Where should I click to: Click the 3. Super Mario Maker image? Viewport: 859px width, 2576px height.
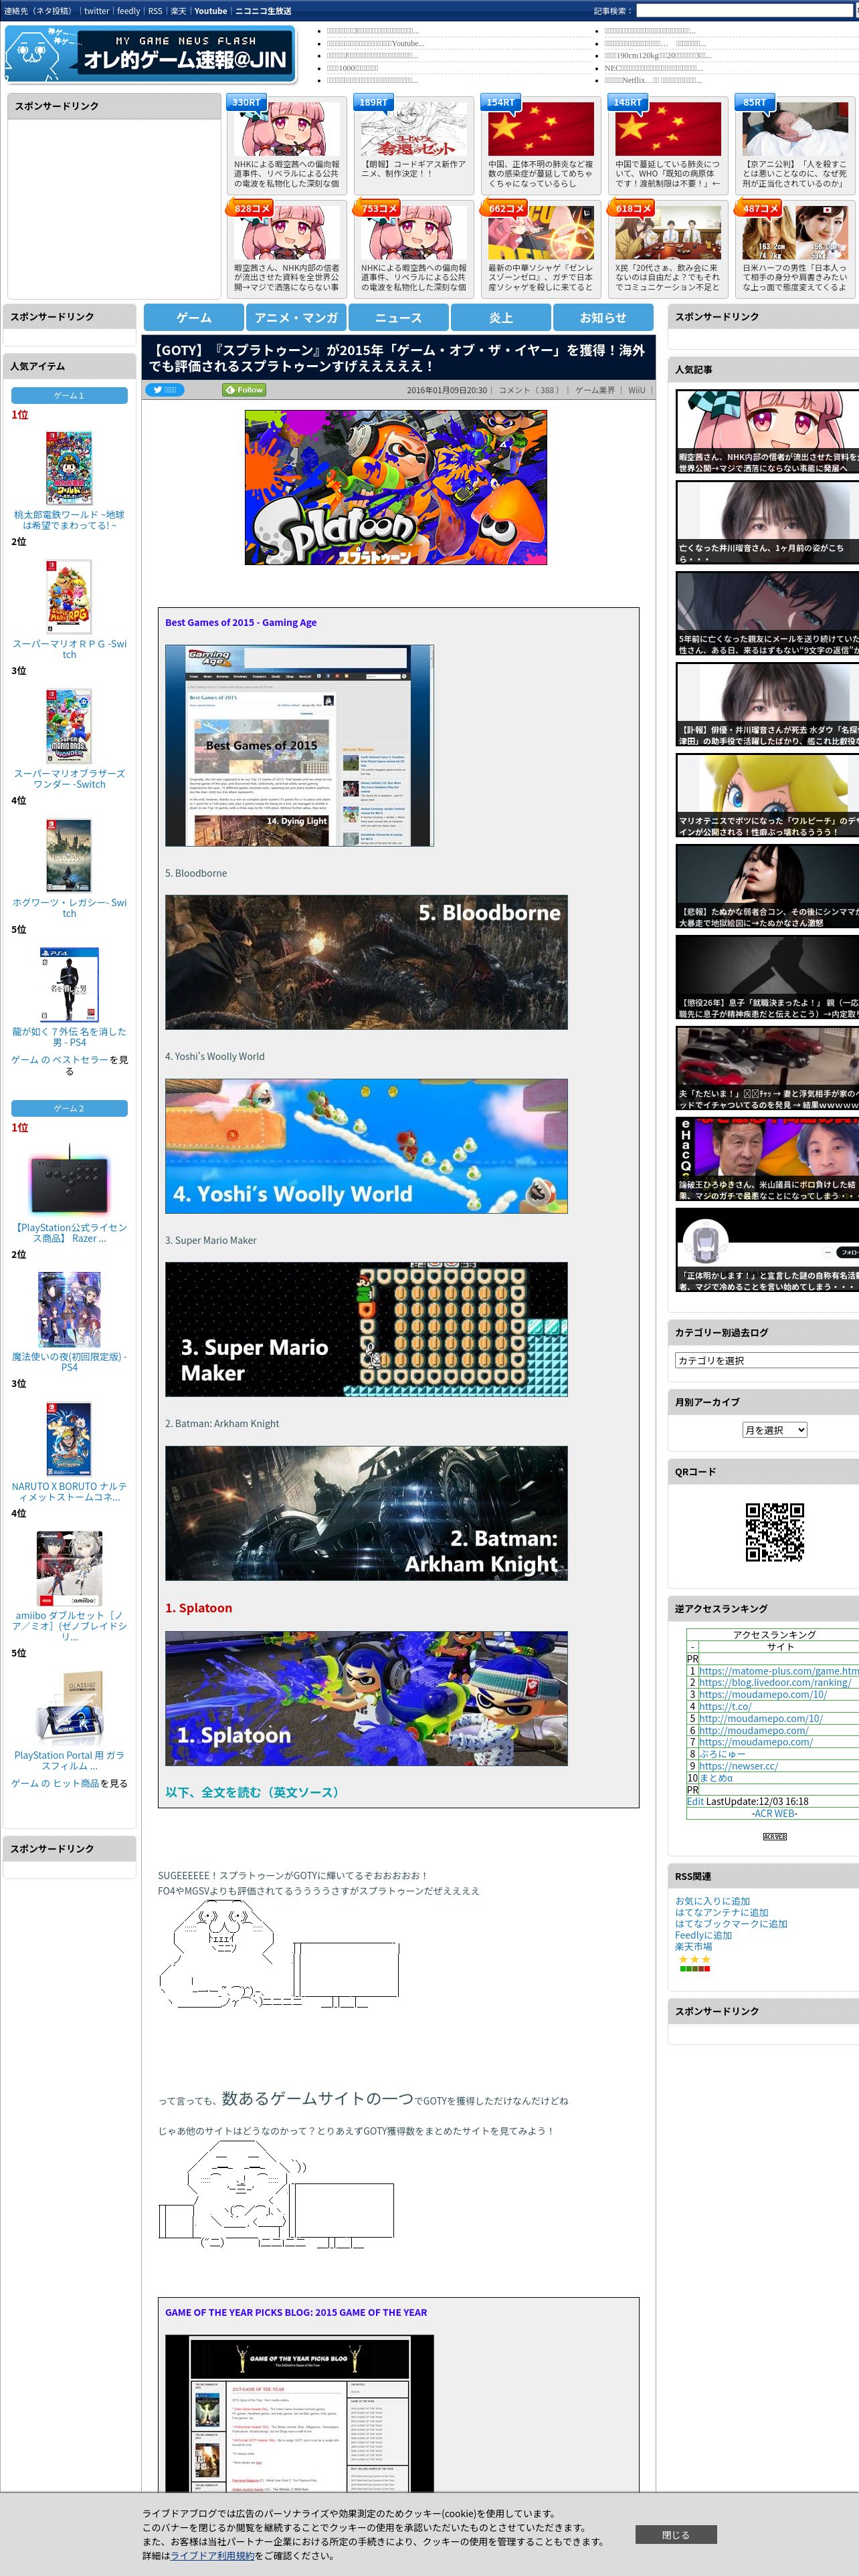pyautogui.click(x=366, y=1329)
